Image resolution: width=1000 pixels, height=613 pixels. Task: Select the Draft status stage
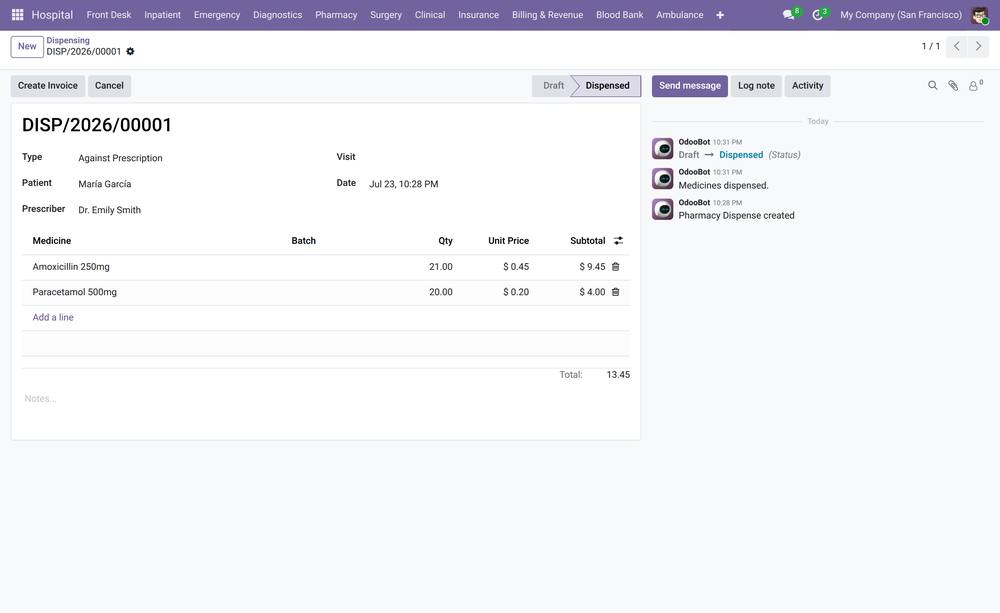[x=552, y=85]
